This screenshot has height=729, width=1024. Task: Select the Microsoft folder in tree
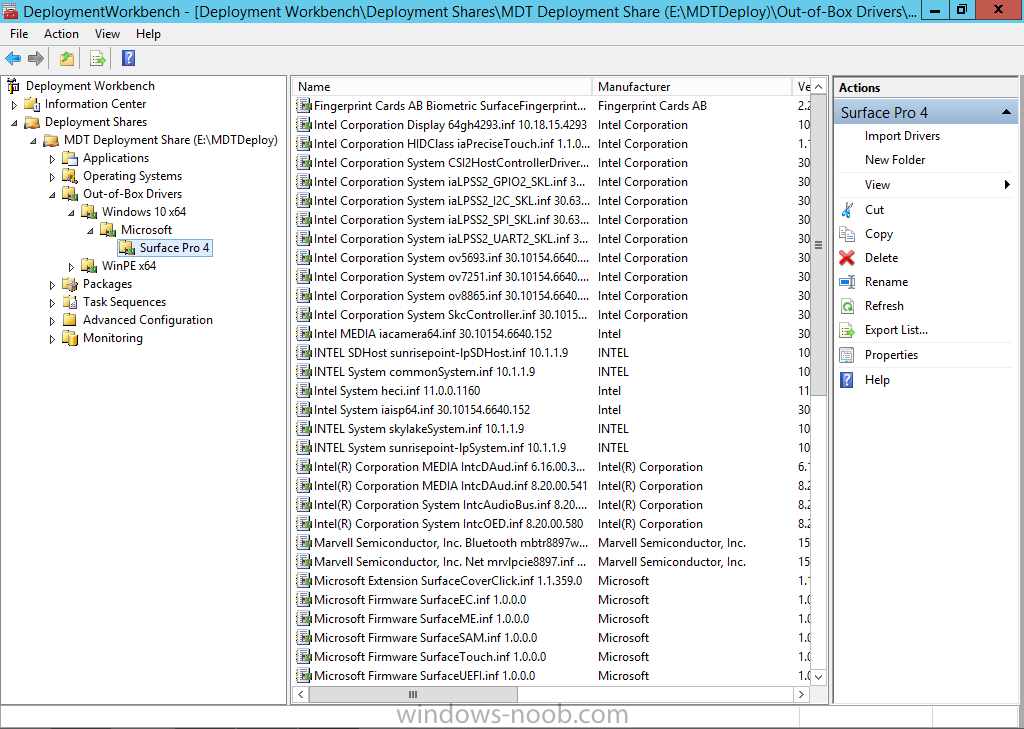tap(146, 230)
